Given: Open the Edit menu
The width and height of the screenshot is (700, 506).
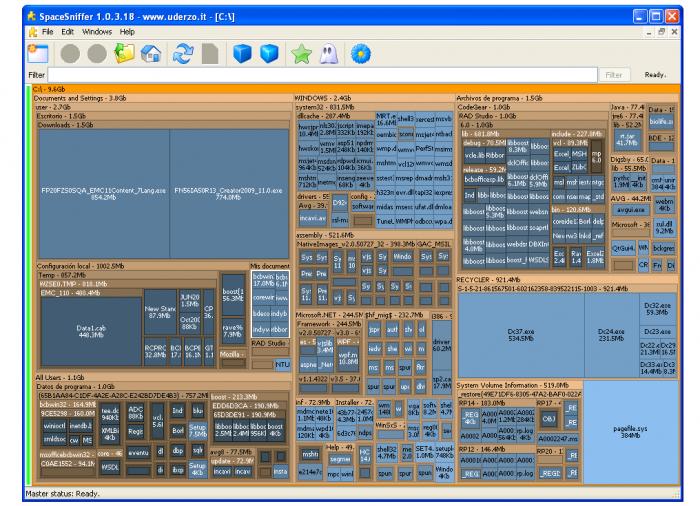Looking at the screenshot, I should click(67, 32).
